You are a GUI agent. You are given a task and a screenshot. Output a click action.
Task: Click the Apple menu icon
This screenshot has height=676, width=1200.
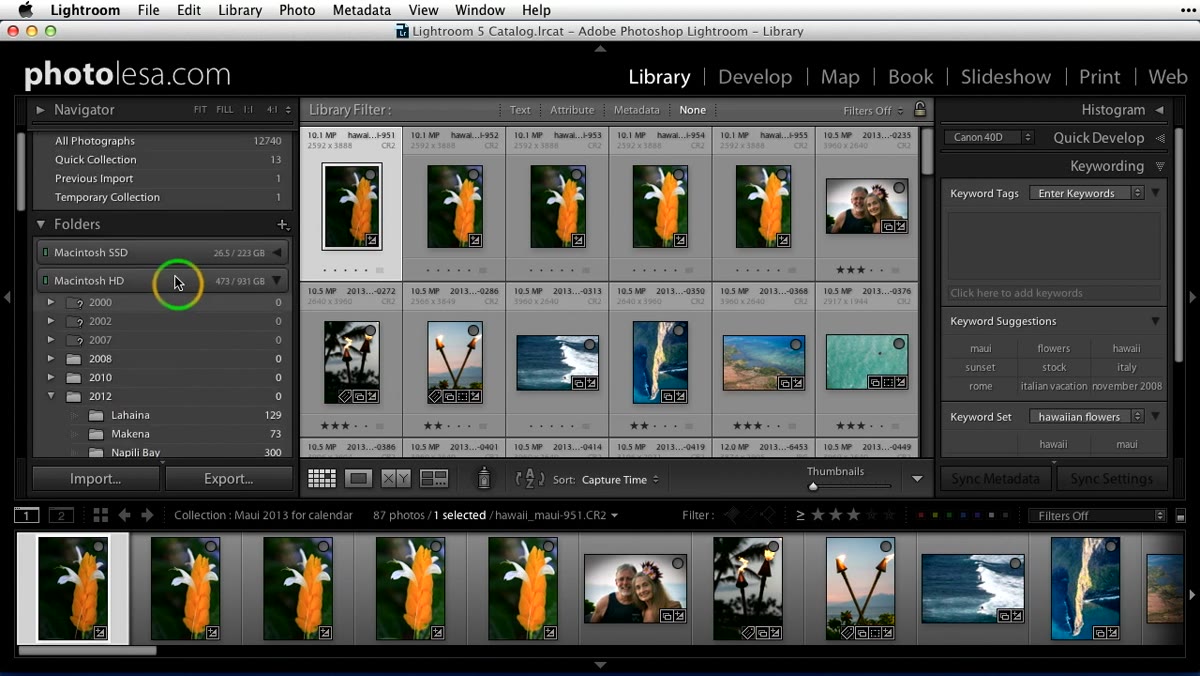pyautogui.click(x=25, y=10)
